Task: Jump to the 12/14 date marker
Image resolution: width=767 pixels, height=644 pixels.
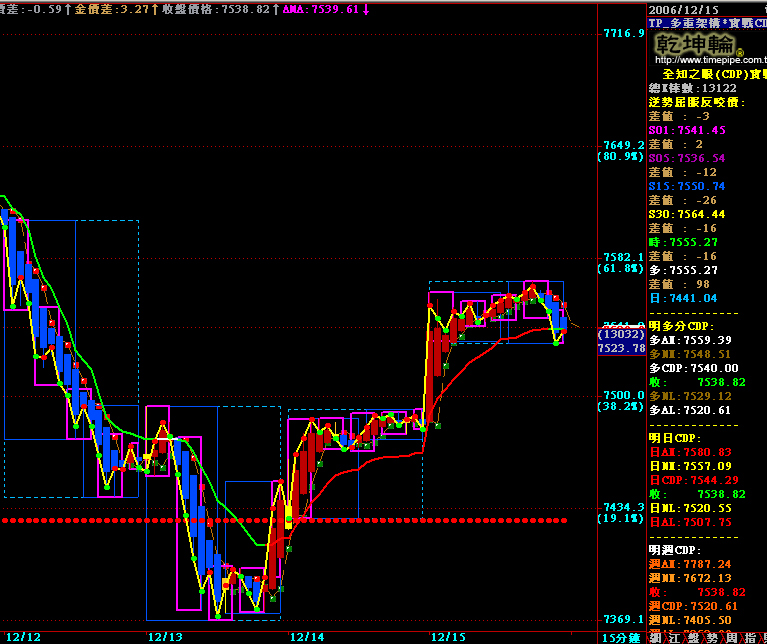Action: click(x=307, y=636)
